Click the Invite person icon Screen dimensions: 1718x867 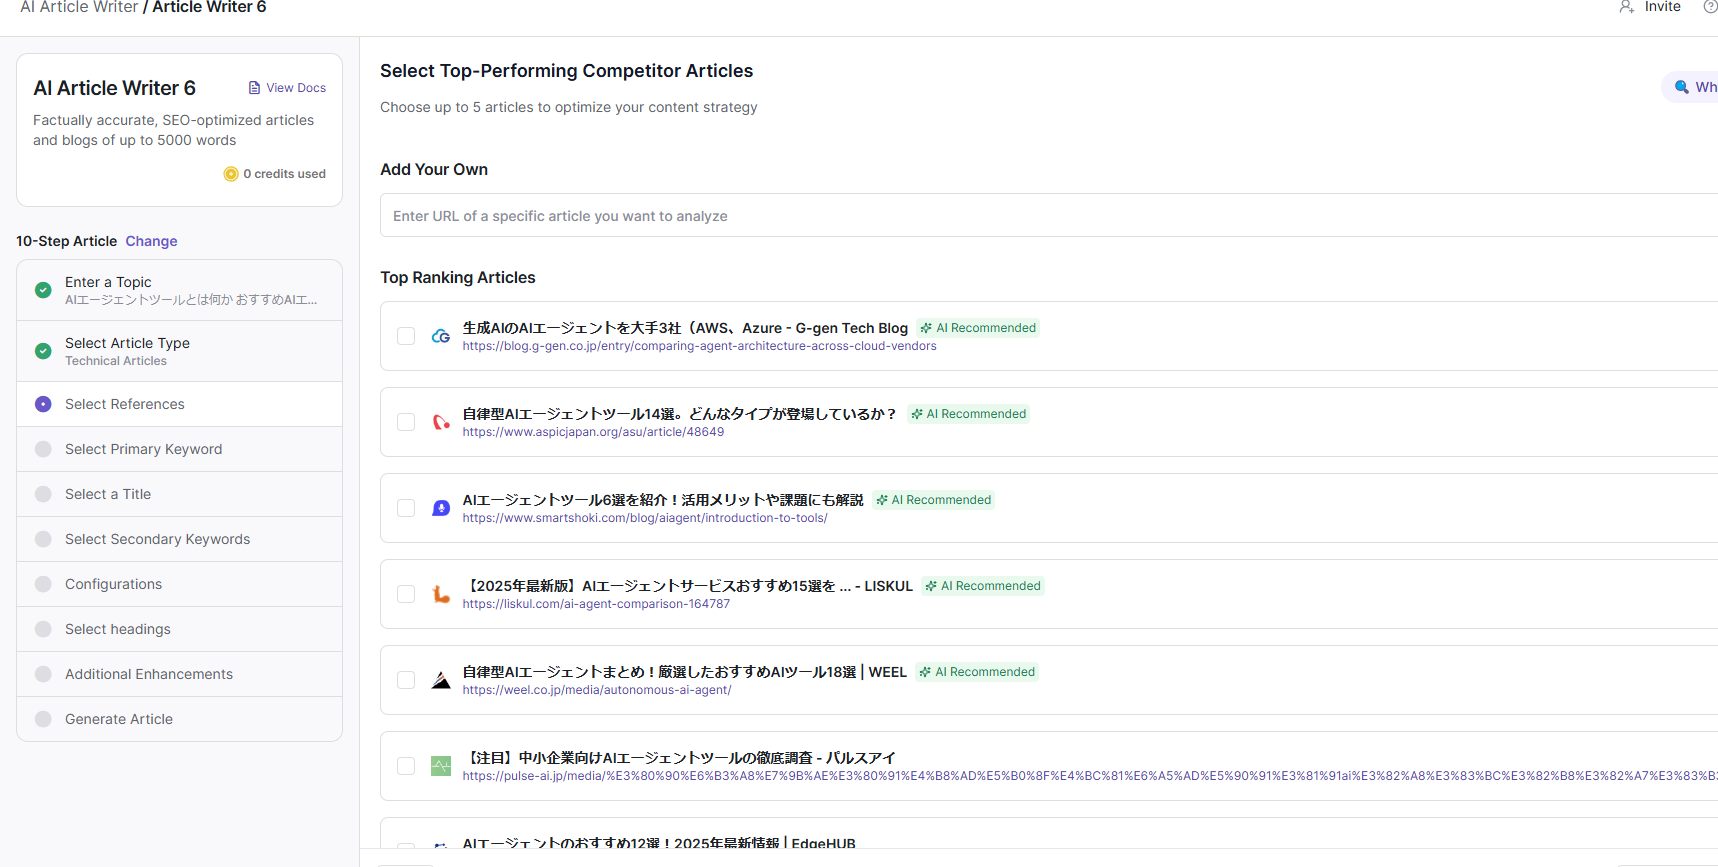1626,7
